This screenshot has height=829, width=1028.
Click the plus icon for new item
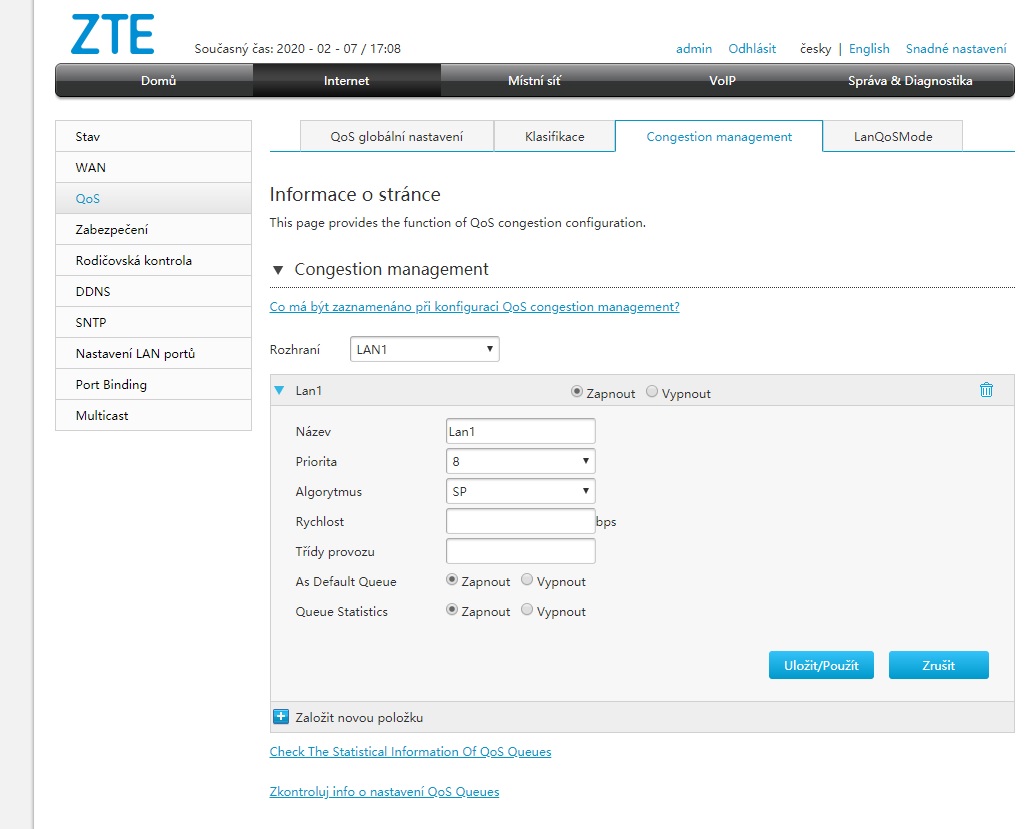tap(281, 717)
